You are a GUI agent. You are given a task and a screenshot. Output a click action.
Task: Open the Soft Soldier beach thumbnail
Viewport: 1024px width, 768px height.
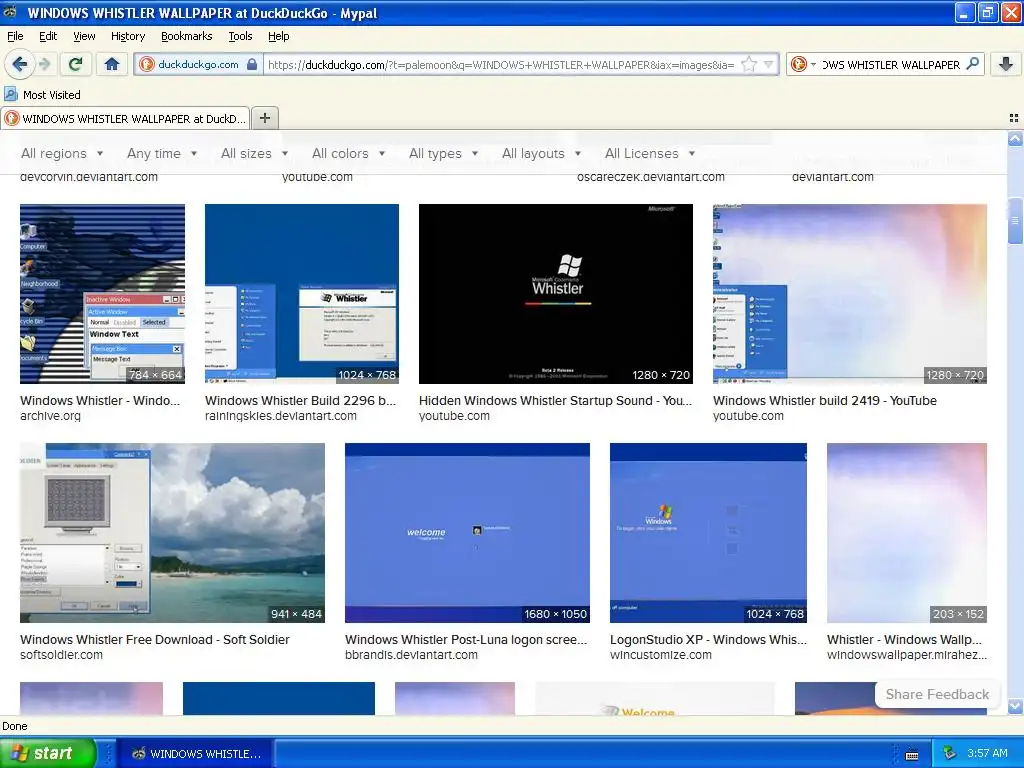coord(172,533)
